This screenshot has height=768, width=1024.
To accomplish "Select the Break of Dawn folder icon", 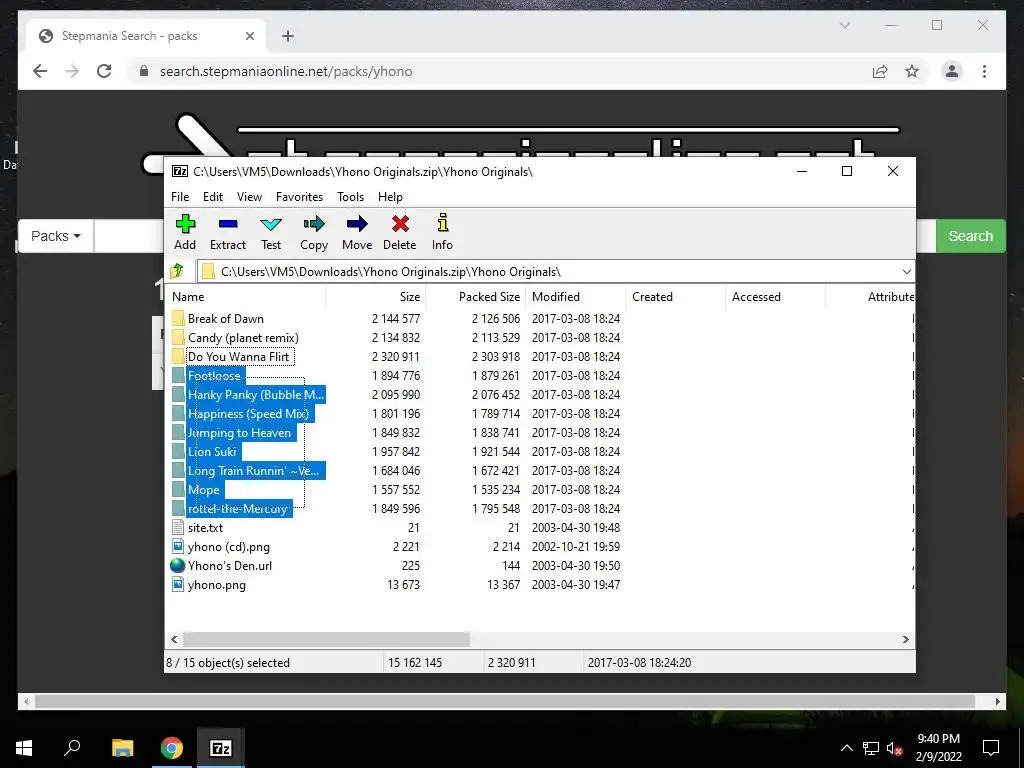I will point(178,319).
